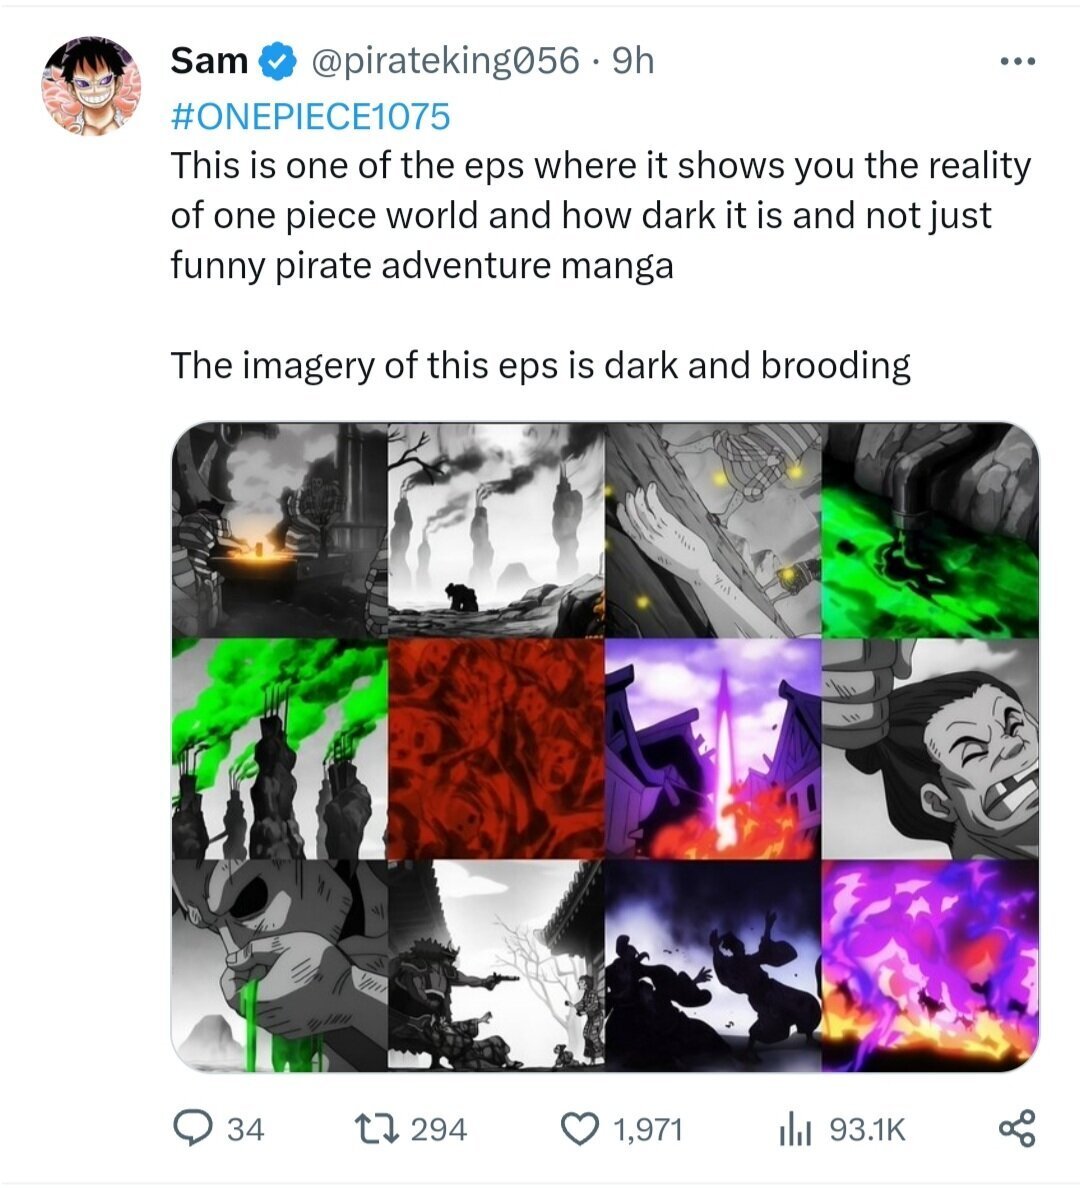This screenshot has height=1188, width=1080.
Task: View the orange glowing forge image
Action: 279,530
